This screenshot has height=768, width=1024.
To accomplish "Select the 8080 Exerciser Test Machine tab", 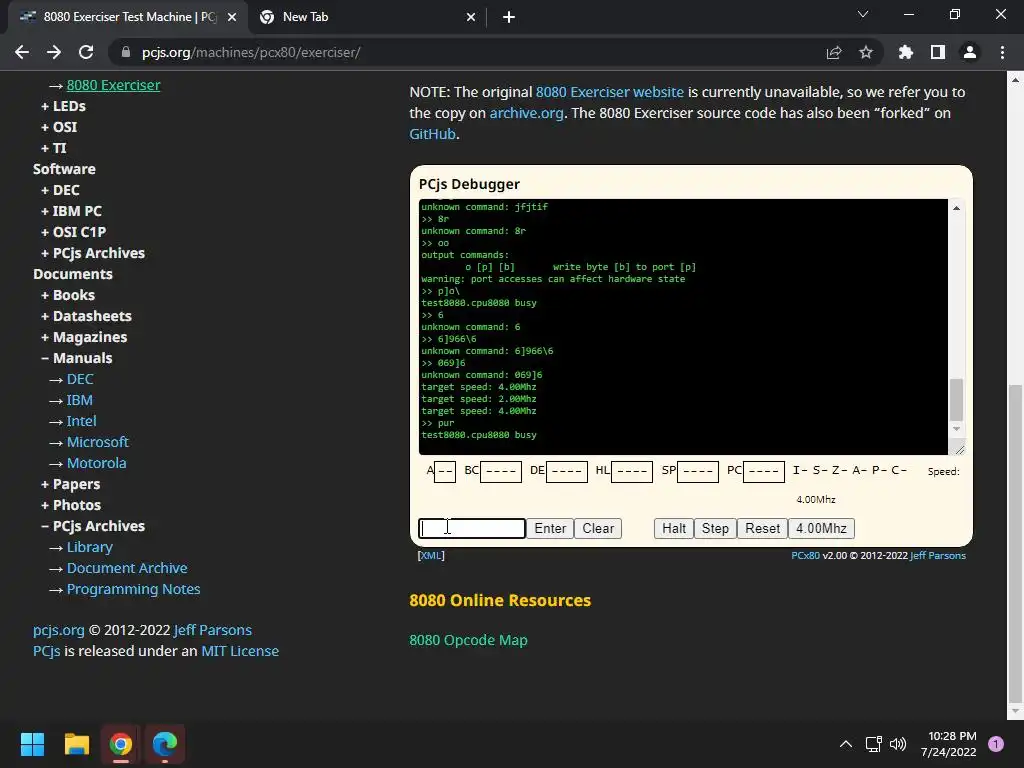I will 129,17.
